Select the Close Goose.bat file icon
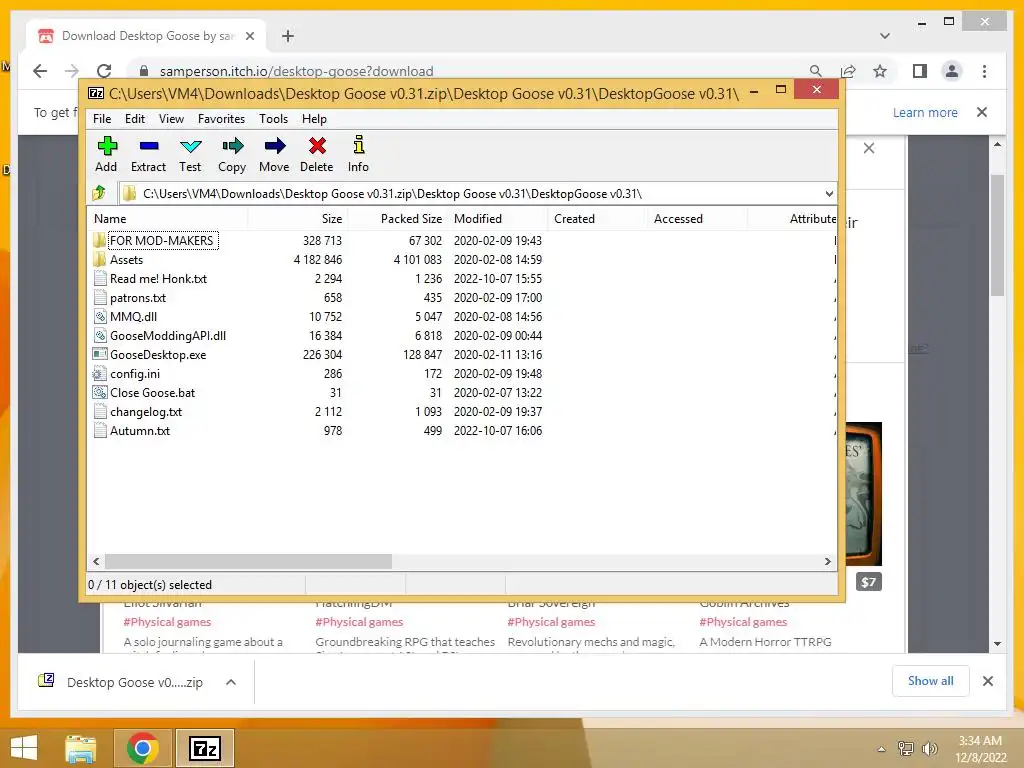Image resolution: width=1024 pixels, height=768 pixels. (x=99, y=392)
